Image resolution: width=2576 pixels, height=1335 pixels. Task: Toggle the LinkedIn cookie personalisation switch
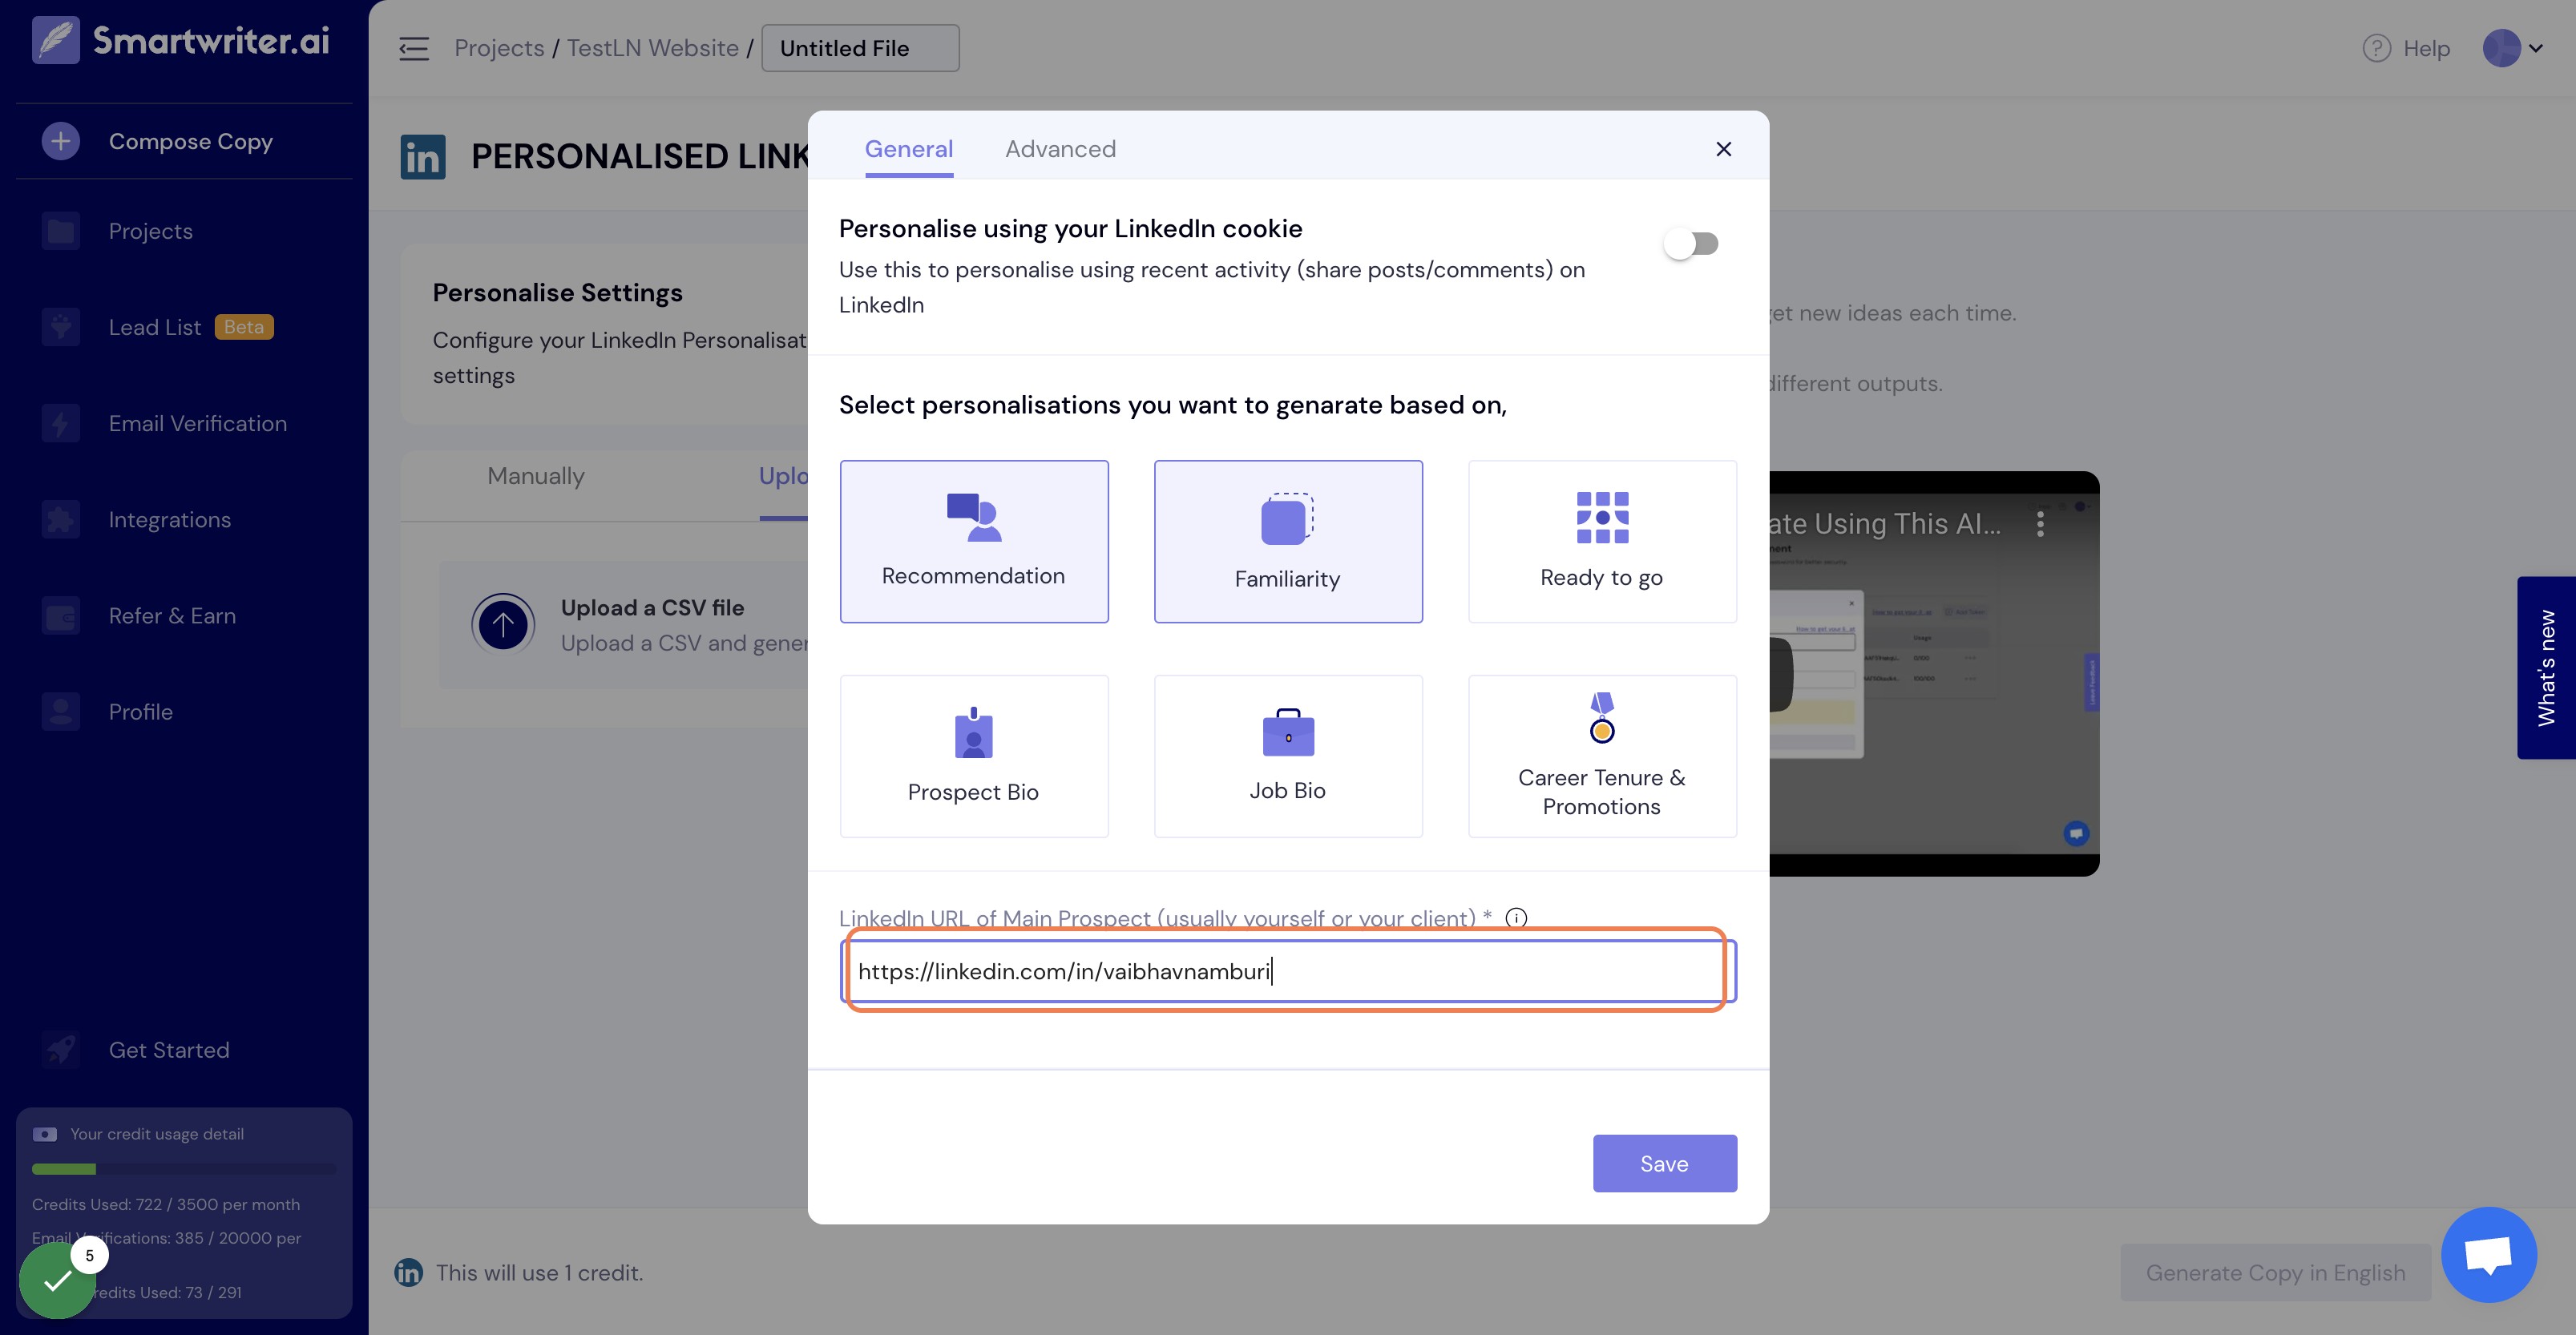1690,244
